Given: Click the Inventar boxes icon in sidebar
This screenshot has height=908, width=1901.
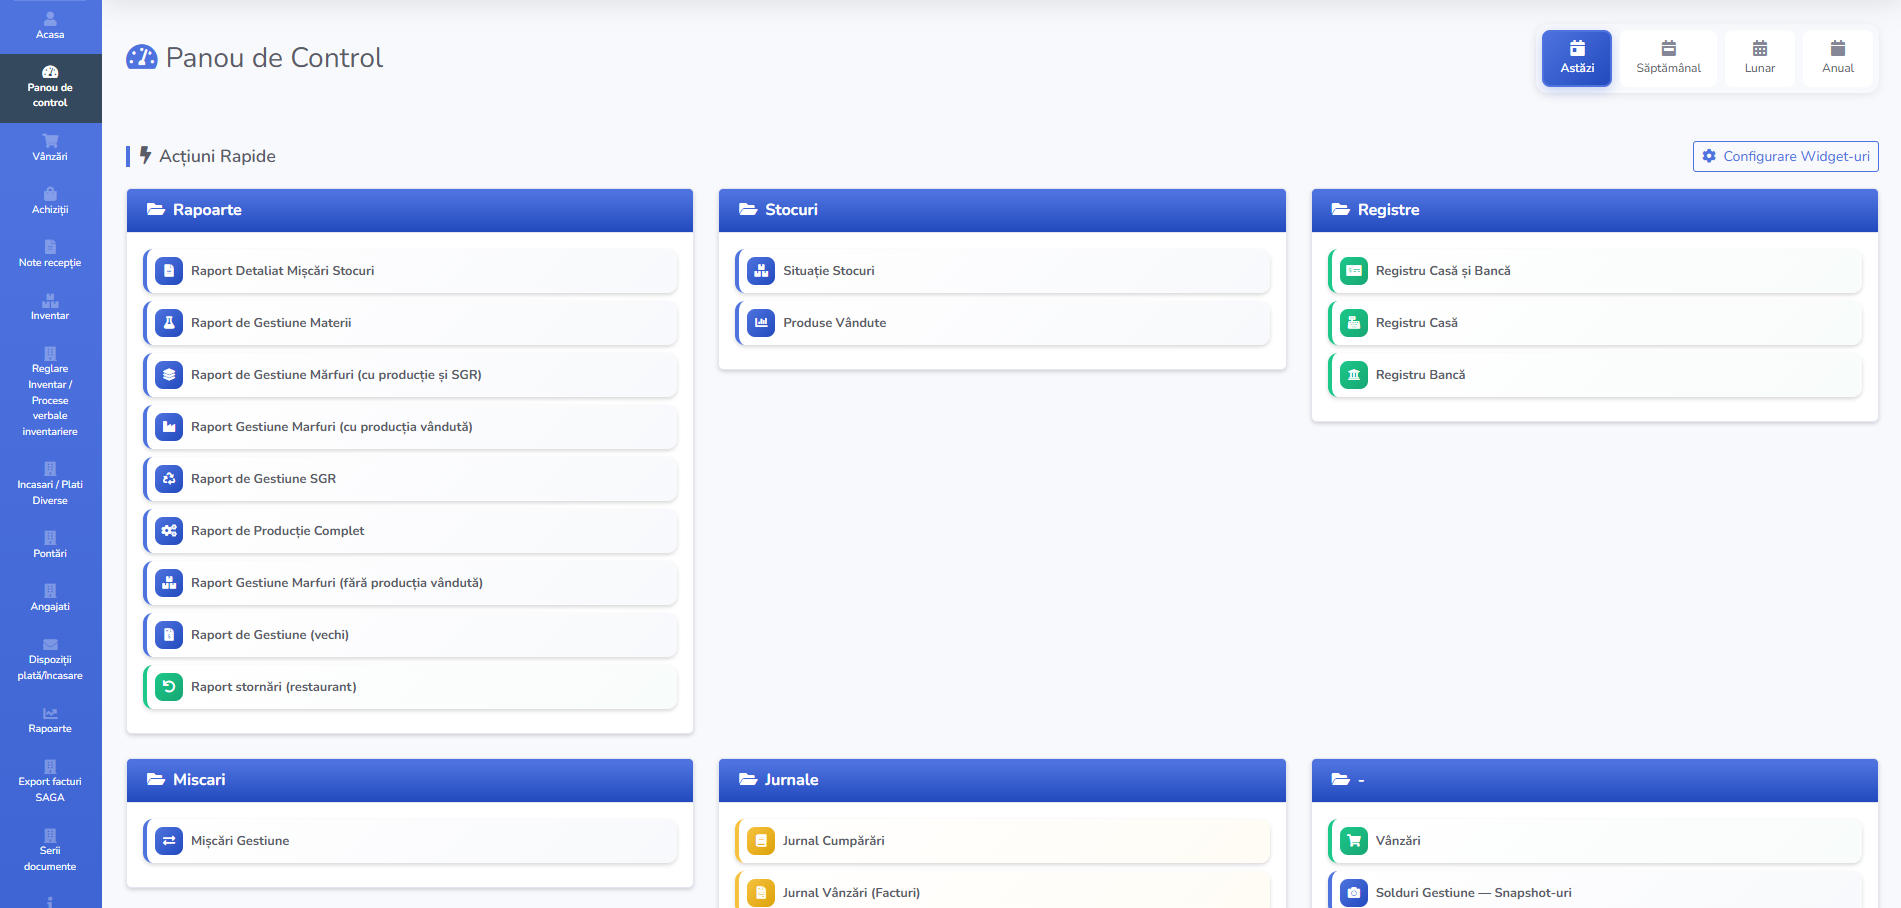Looking at the screenshot, I should click(50, 300).
